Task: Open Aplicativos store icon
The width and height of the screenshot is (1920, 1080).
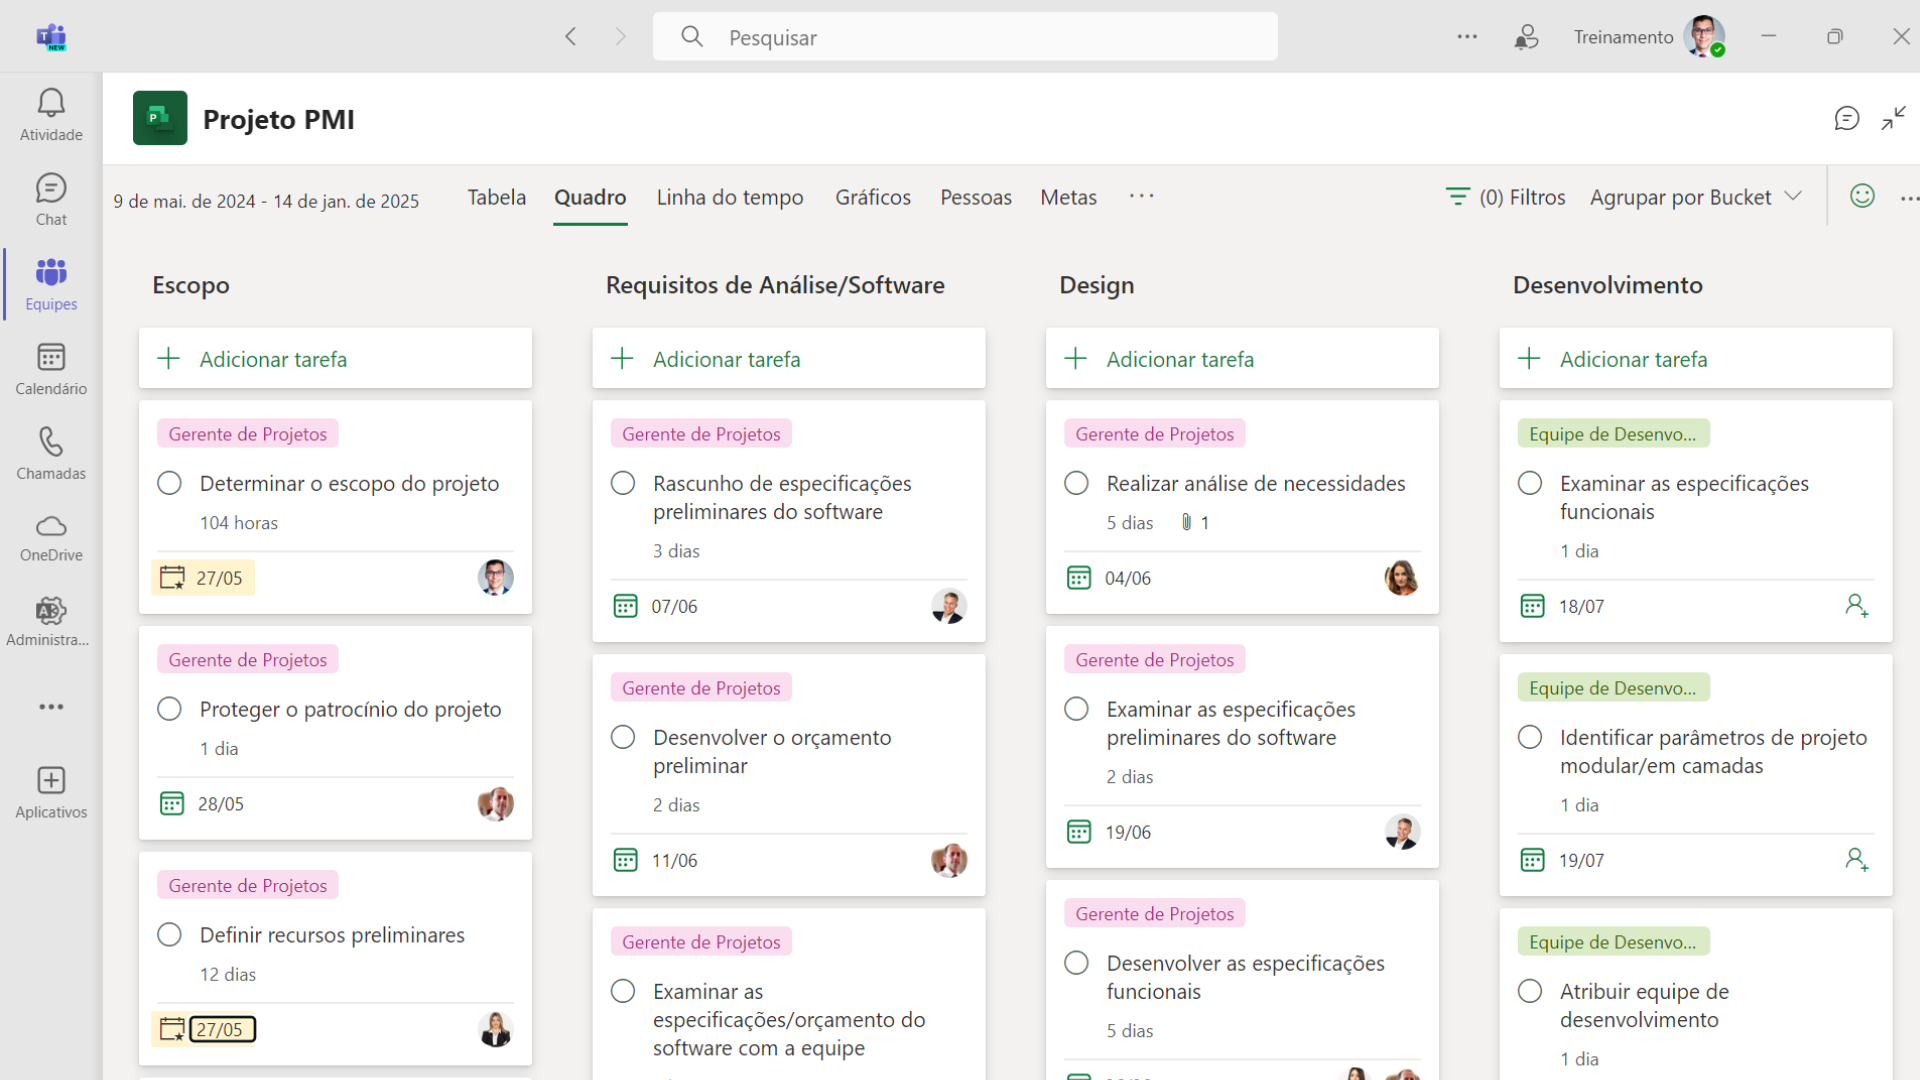Action: (51, 793)
